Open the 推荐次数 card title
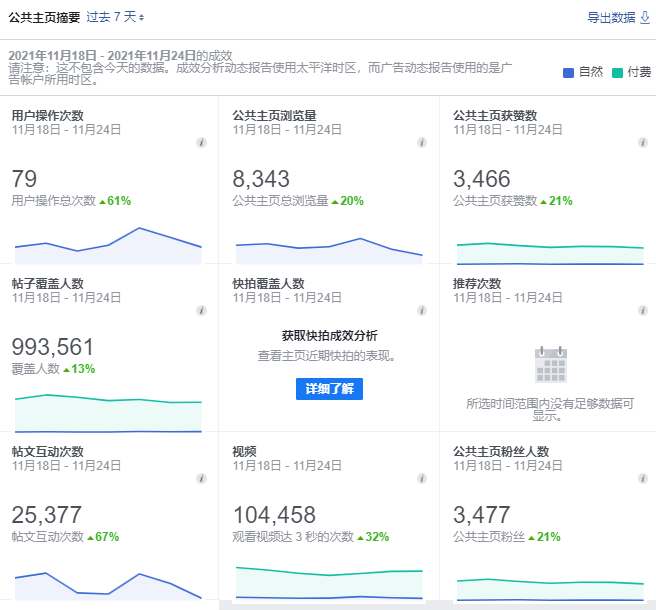656x610 pixels. (x=477, y=283)
